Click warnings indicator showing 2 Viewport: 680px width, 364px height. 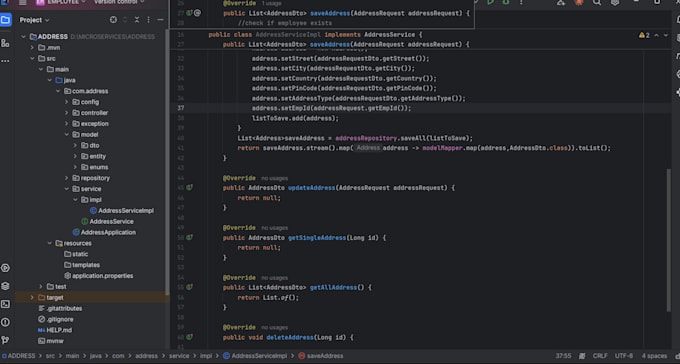644,35
